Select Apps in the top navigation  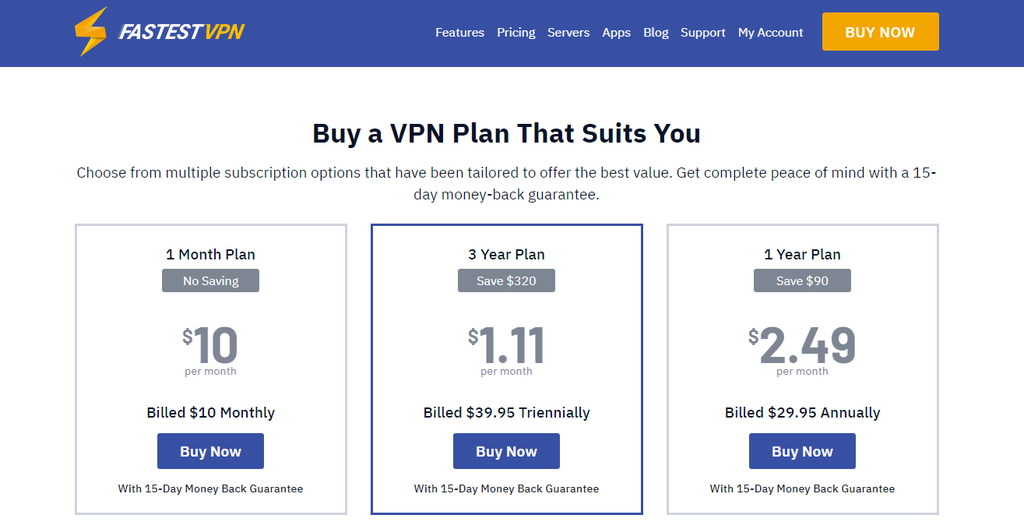616,33
